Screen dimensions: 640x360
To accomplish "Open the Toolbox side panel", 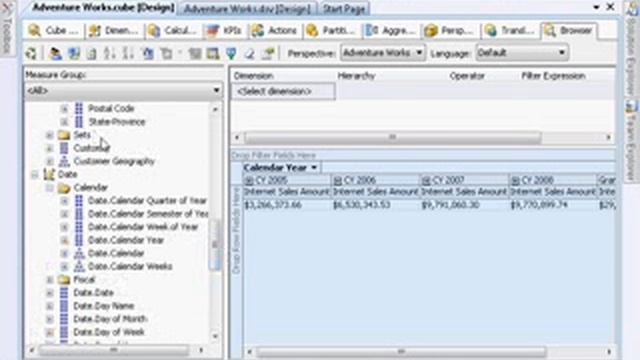I will pos(7,29).
